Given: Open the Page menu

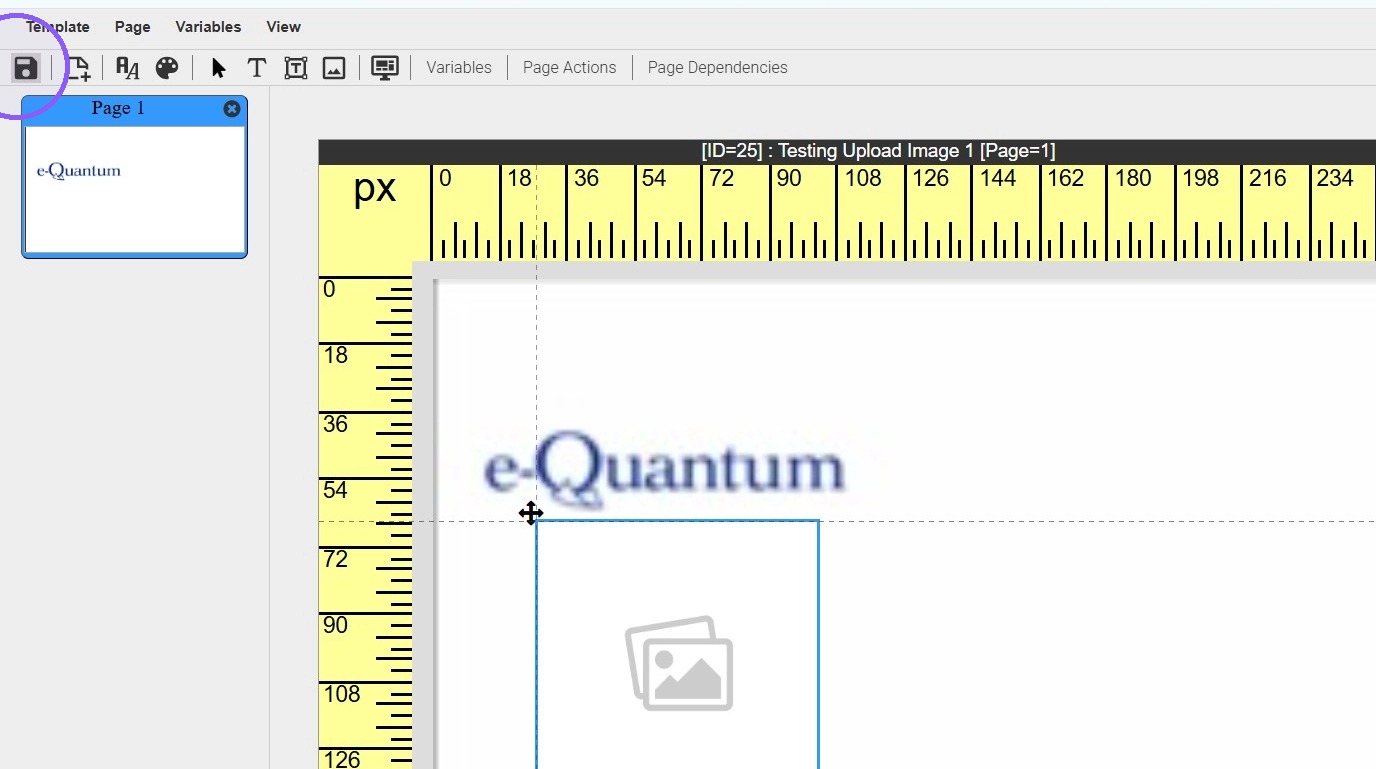Looking at the screenshot, I should (x=133, y=27).
